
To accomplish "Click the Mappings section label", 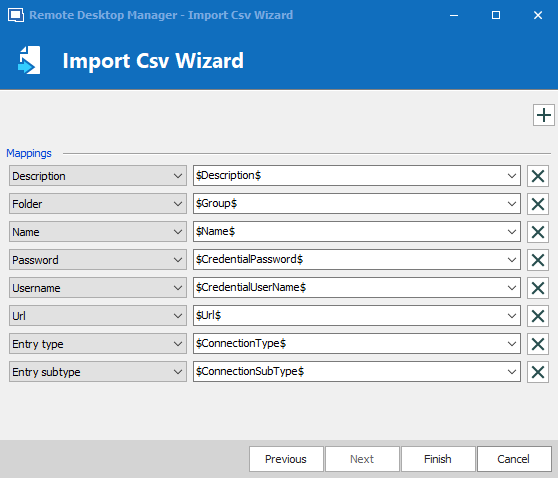I will coord(29,153).
